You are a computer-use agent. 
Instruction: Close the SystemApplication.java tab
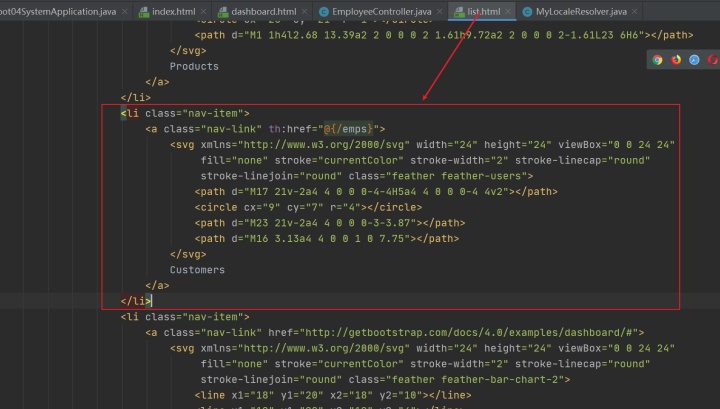pos(124,11)
